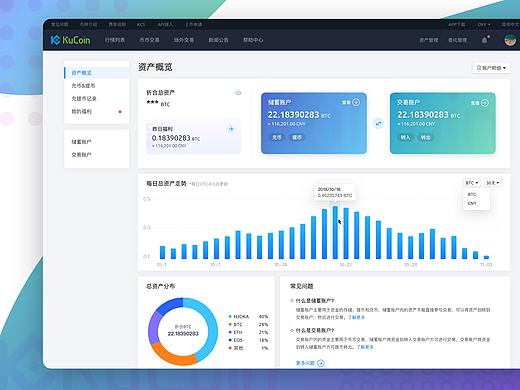520x390 pixels.
Task: Select CNY option in open dropdown list
Action: point(472,203)
